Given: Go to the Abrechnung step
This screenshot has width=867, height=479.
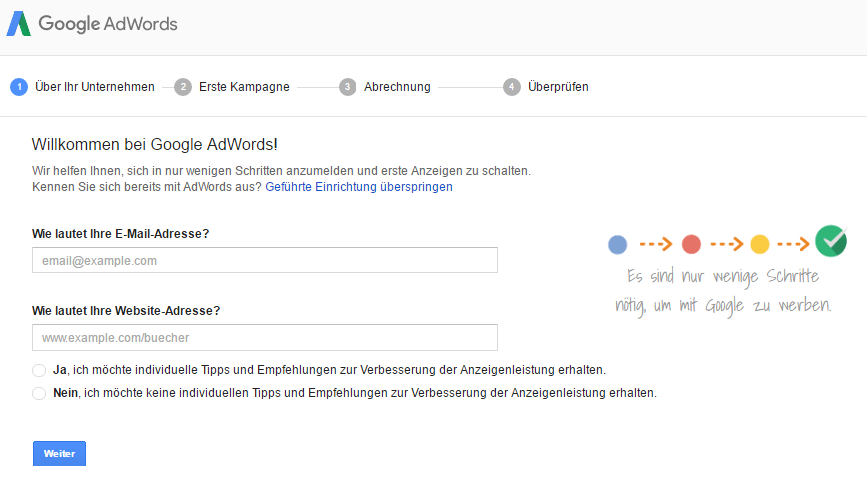Looking at the screenshot, I should pos(397,87).
